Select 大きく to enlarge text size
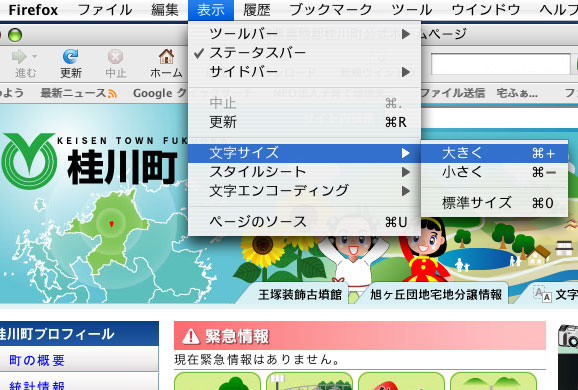Image resolution: width=578 pixels, height=390 pixels. pos(494,153)
